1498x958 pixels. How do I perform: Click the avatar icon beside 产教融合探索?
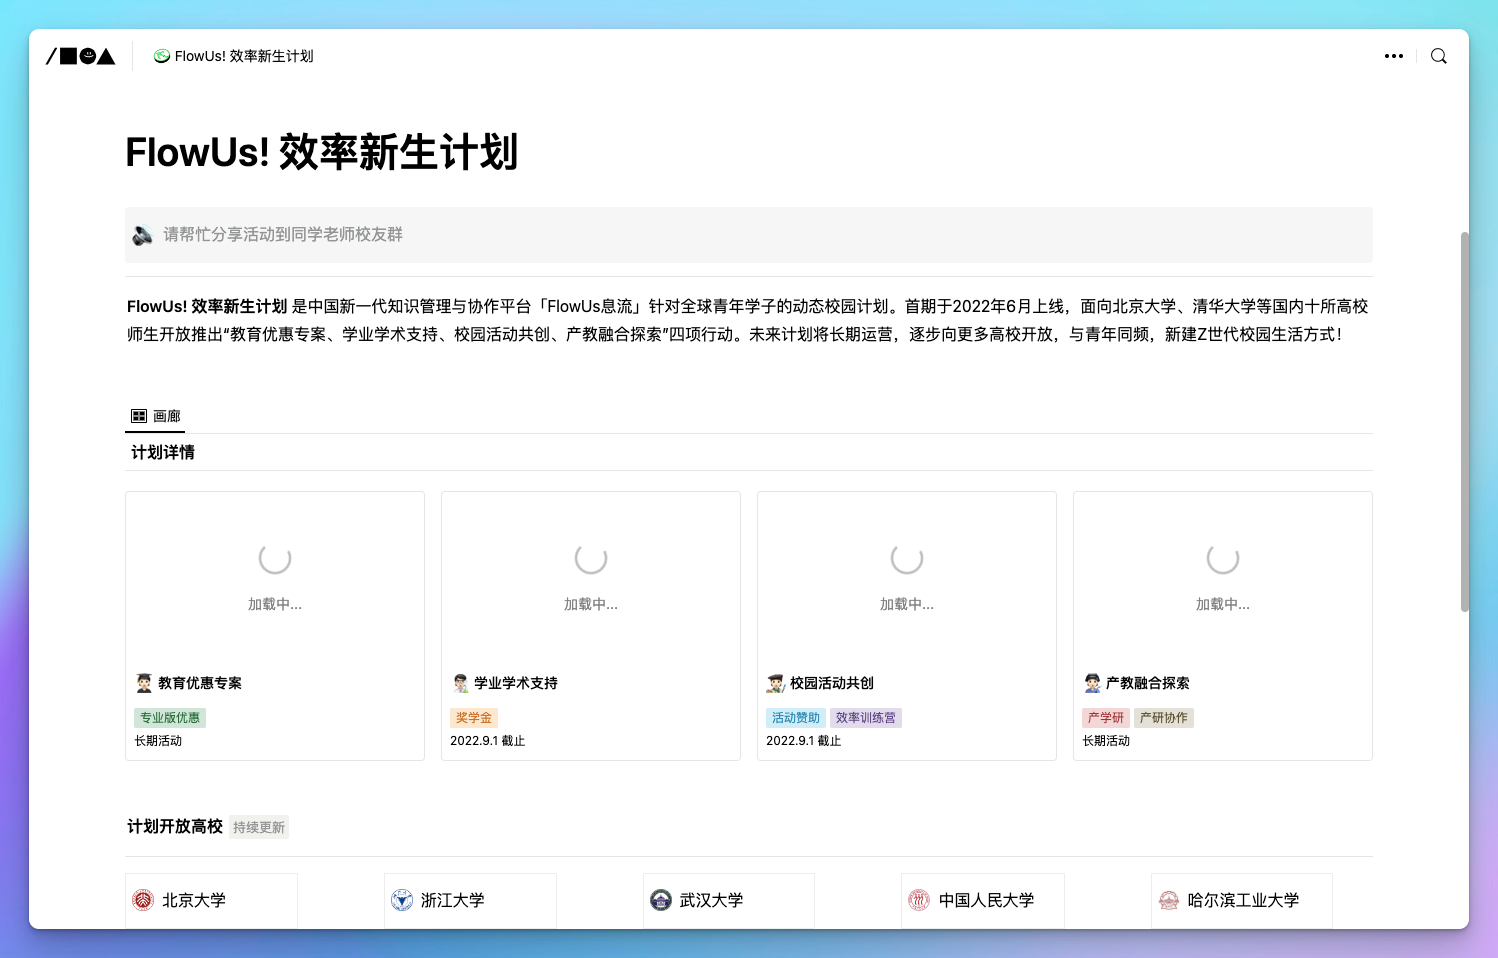point(1092,683)
